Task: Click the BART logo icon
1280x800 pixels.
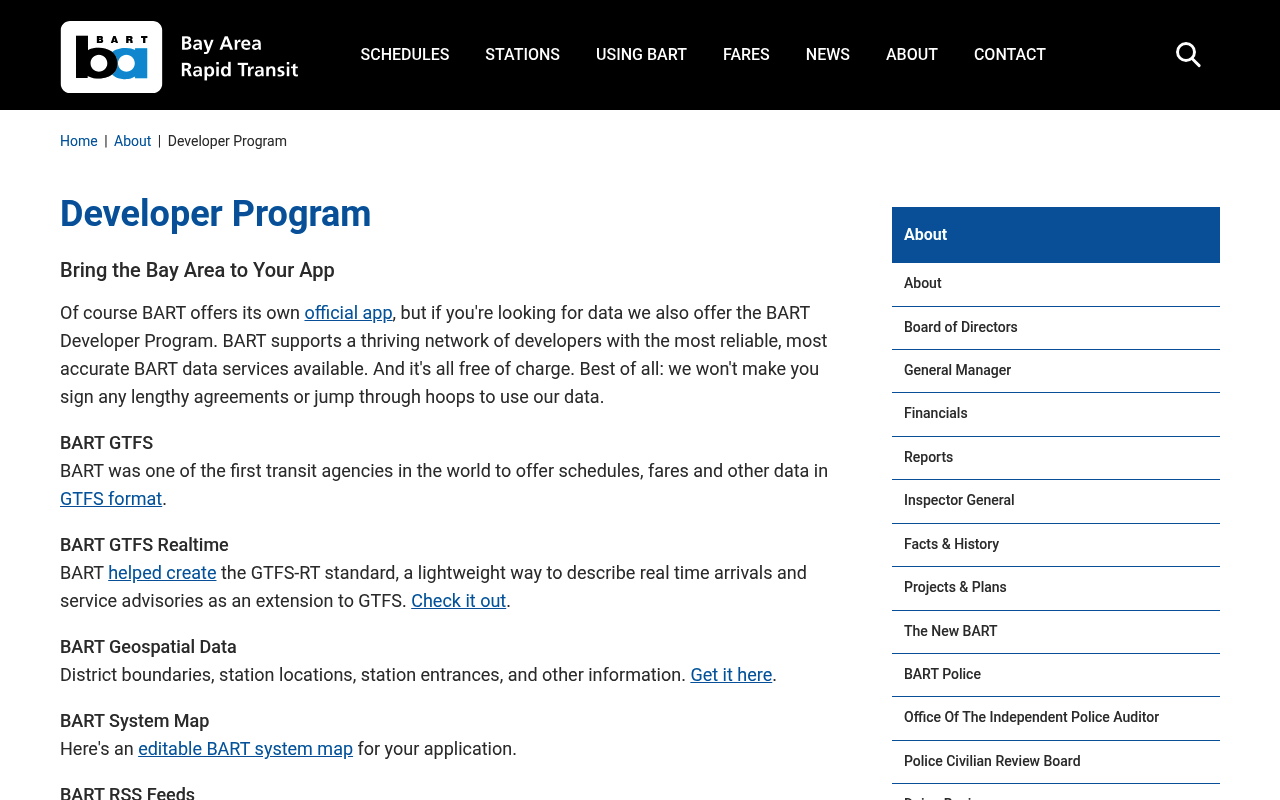Action: tap(111, 57)
